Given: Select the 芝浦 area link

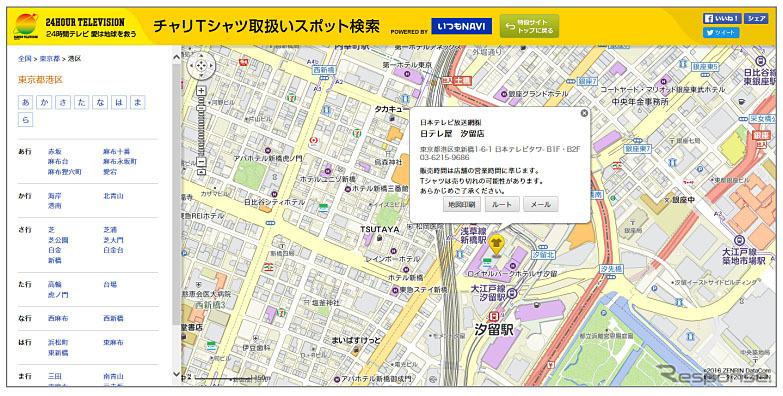Looking at the screenshot, I should point(110,230).
